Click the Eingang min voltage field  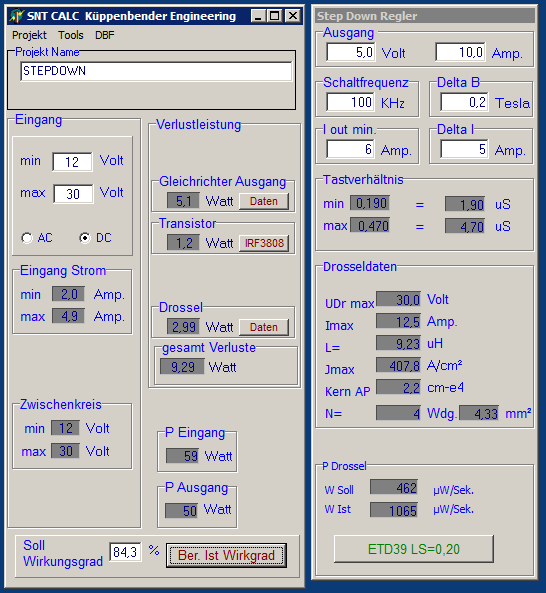tap(72, 162)
